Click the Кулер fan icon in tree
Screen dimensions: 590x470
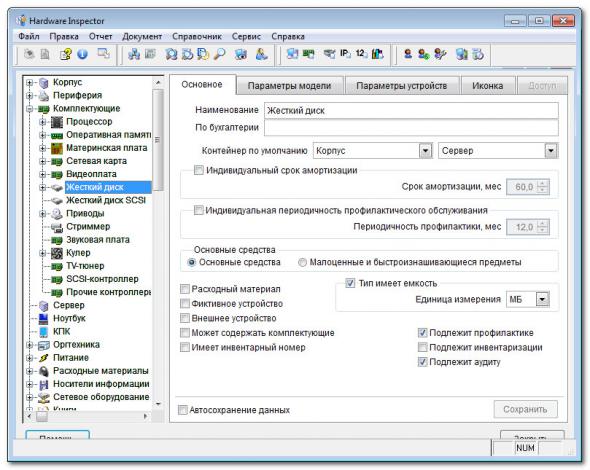tap(57, 253)
